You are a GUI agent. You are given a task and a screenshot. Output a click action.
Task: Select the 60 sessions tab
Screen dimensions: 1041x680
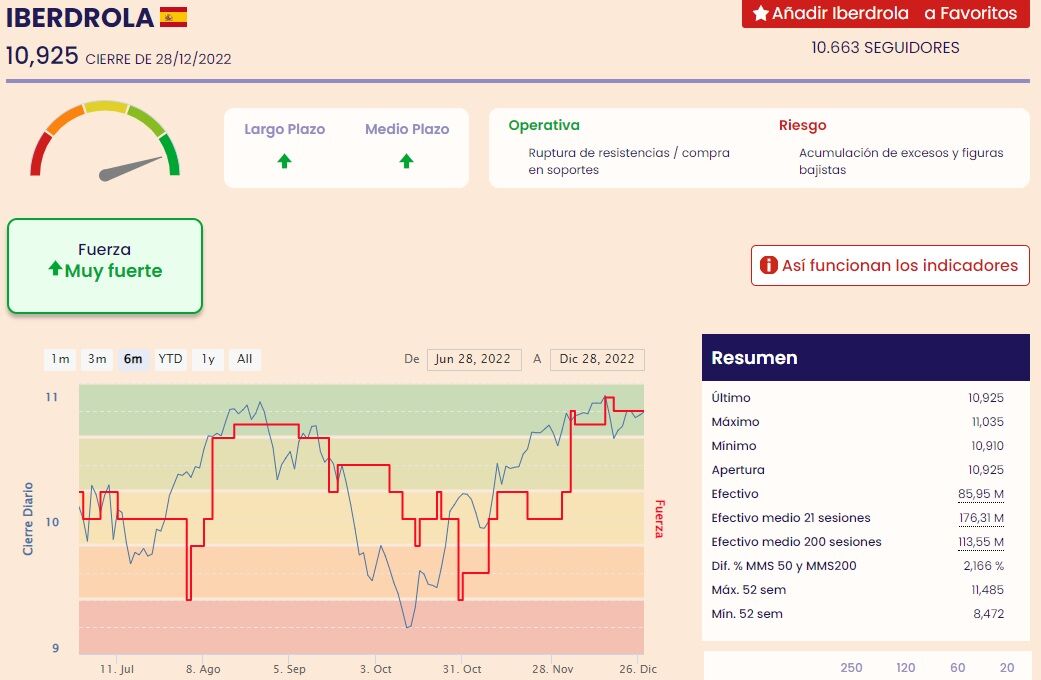[x=957, y=667]
